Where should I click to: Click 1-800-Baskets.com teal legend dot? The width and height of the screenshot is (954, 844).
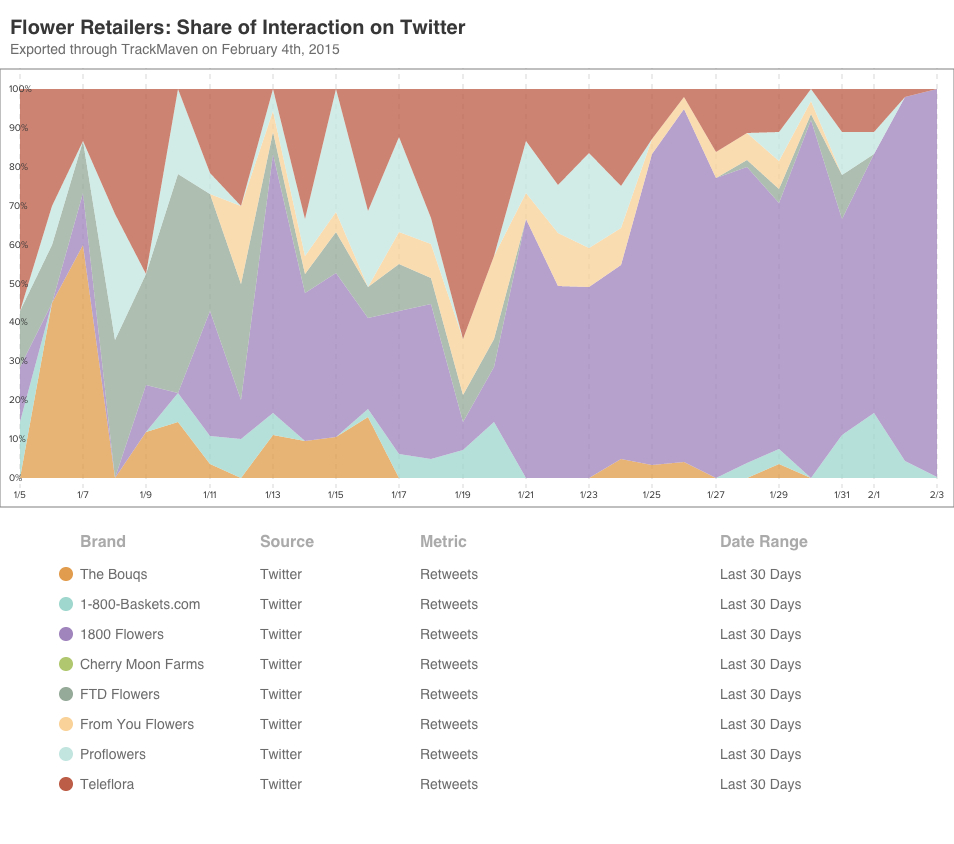pyautogui.click(x=66, y=604)
